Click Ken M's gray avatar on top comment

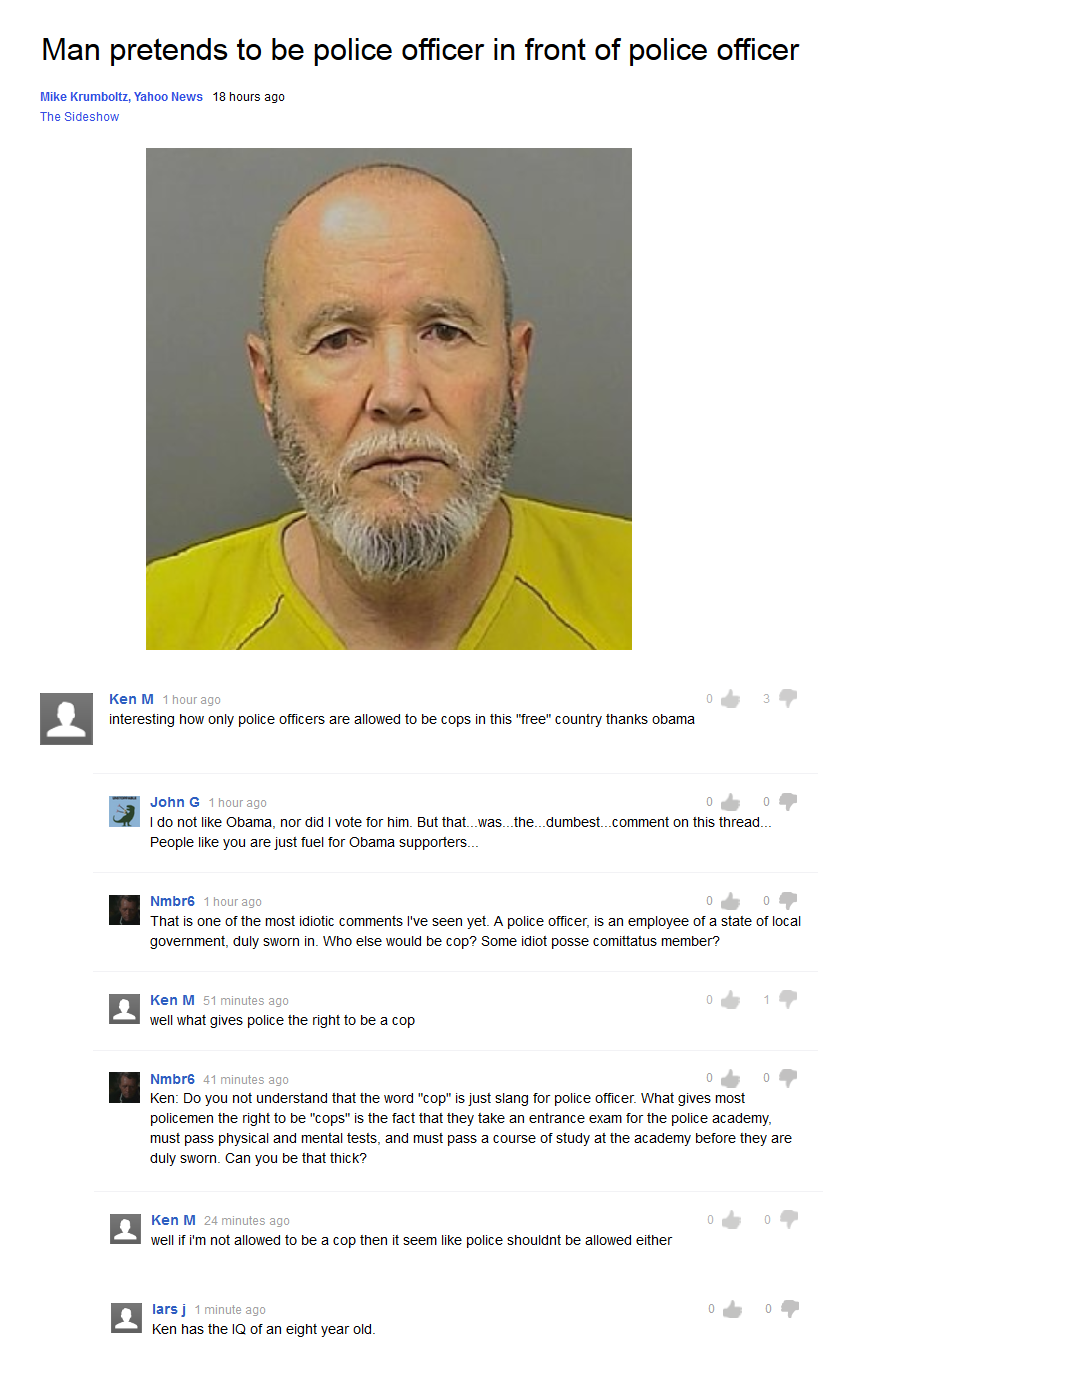(x=66, y=718)
